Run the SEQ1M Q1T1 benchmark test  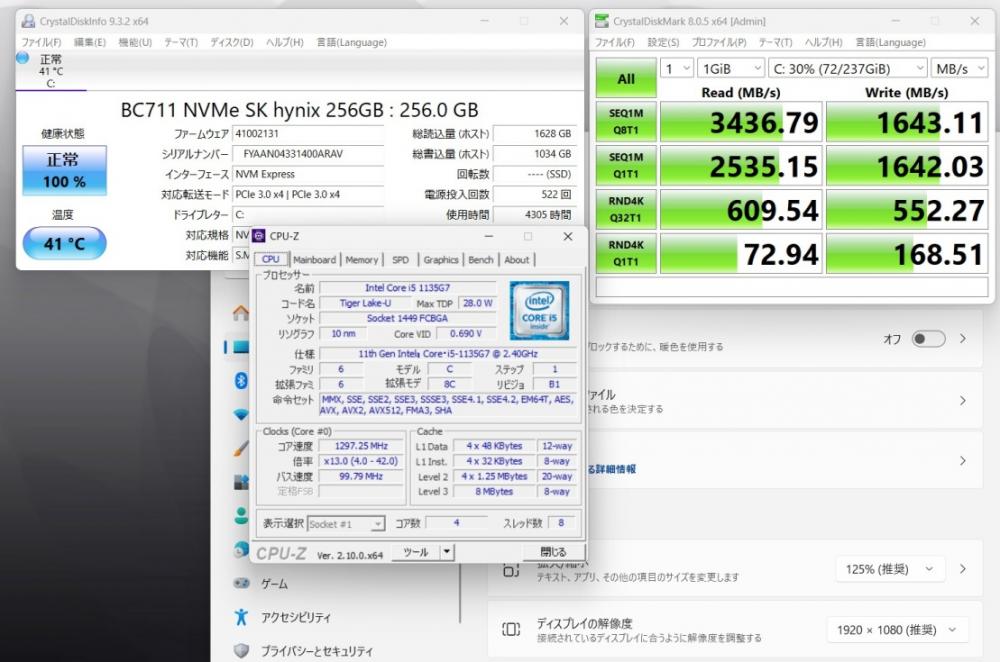(x=626, y=165)
